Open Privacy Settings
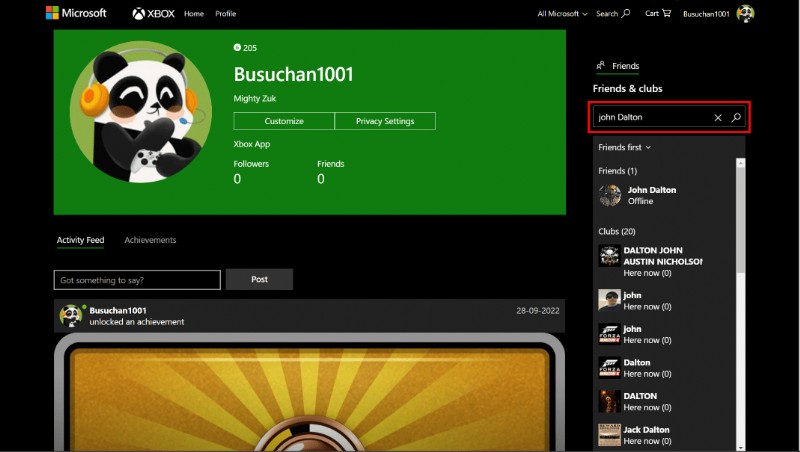Viewport: 800px width, 452px height. coord(385,121)
